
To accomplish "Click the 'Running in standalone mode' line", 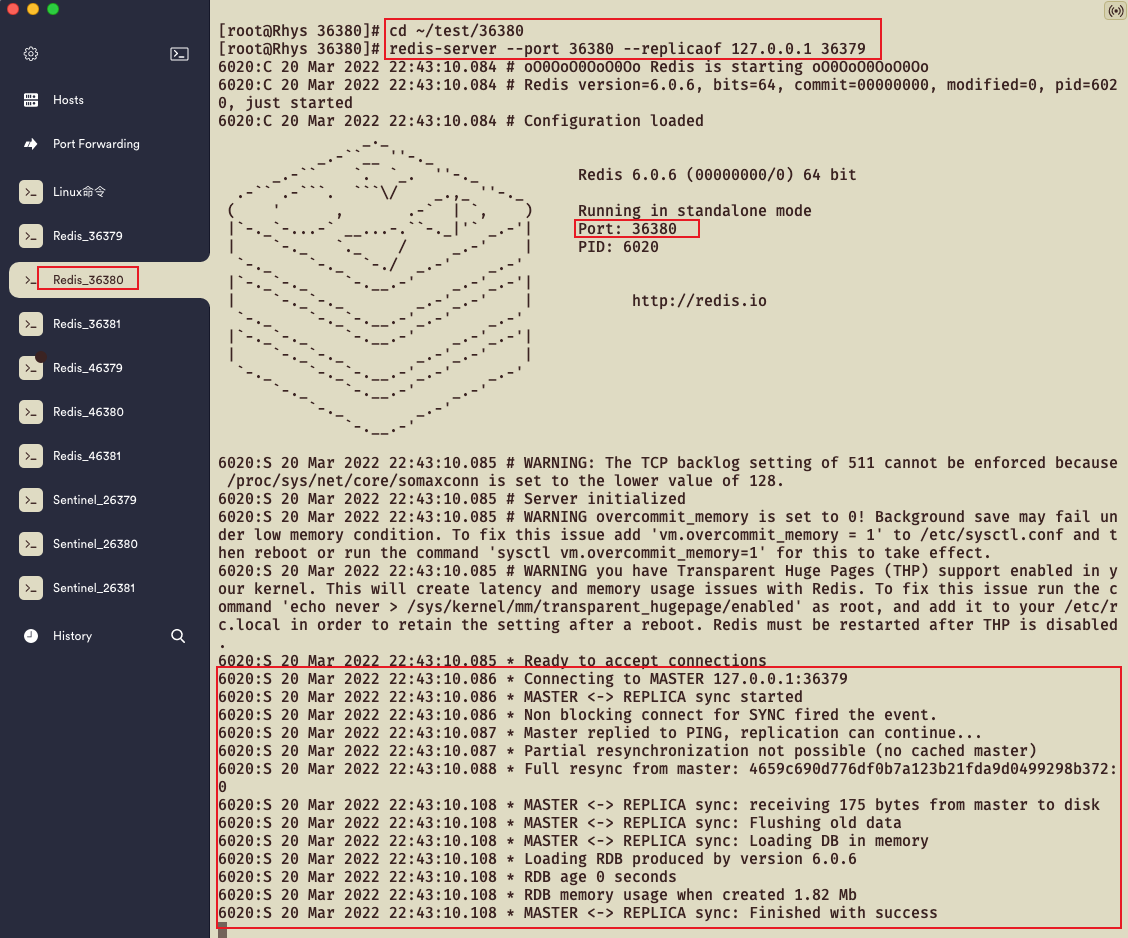I will point(694,211).
